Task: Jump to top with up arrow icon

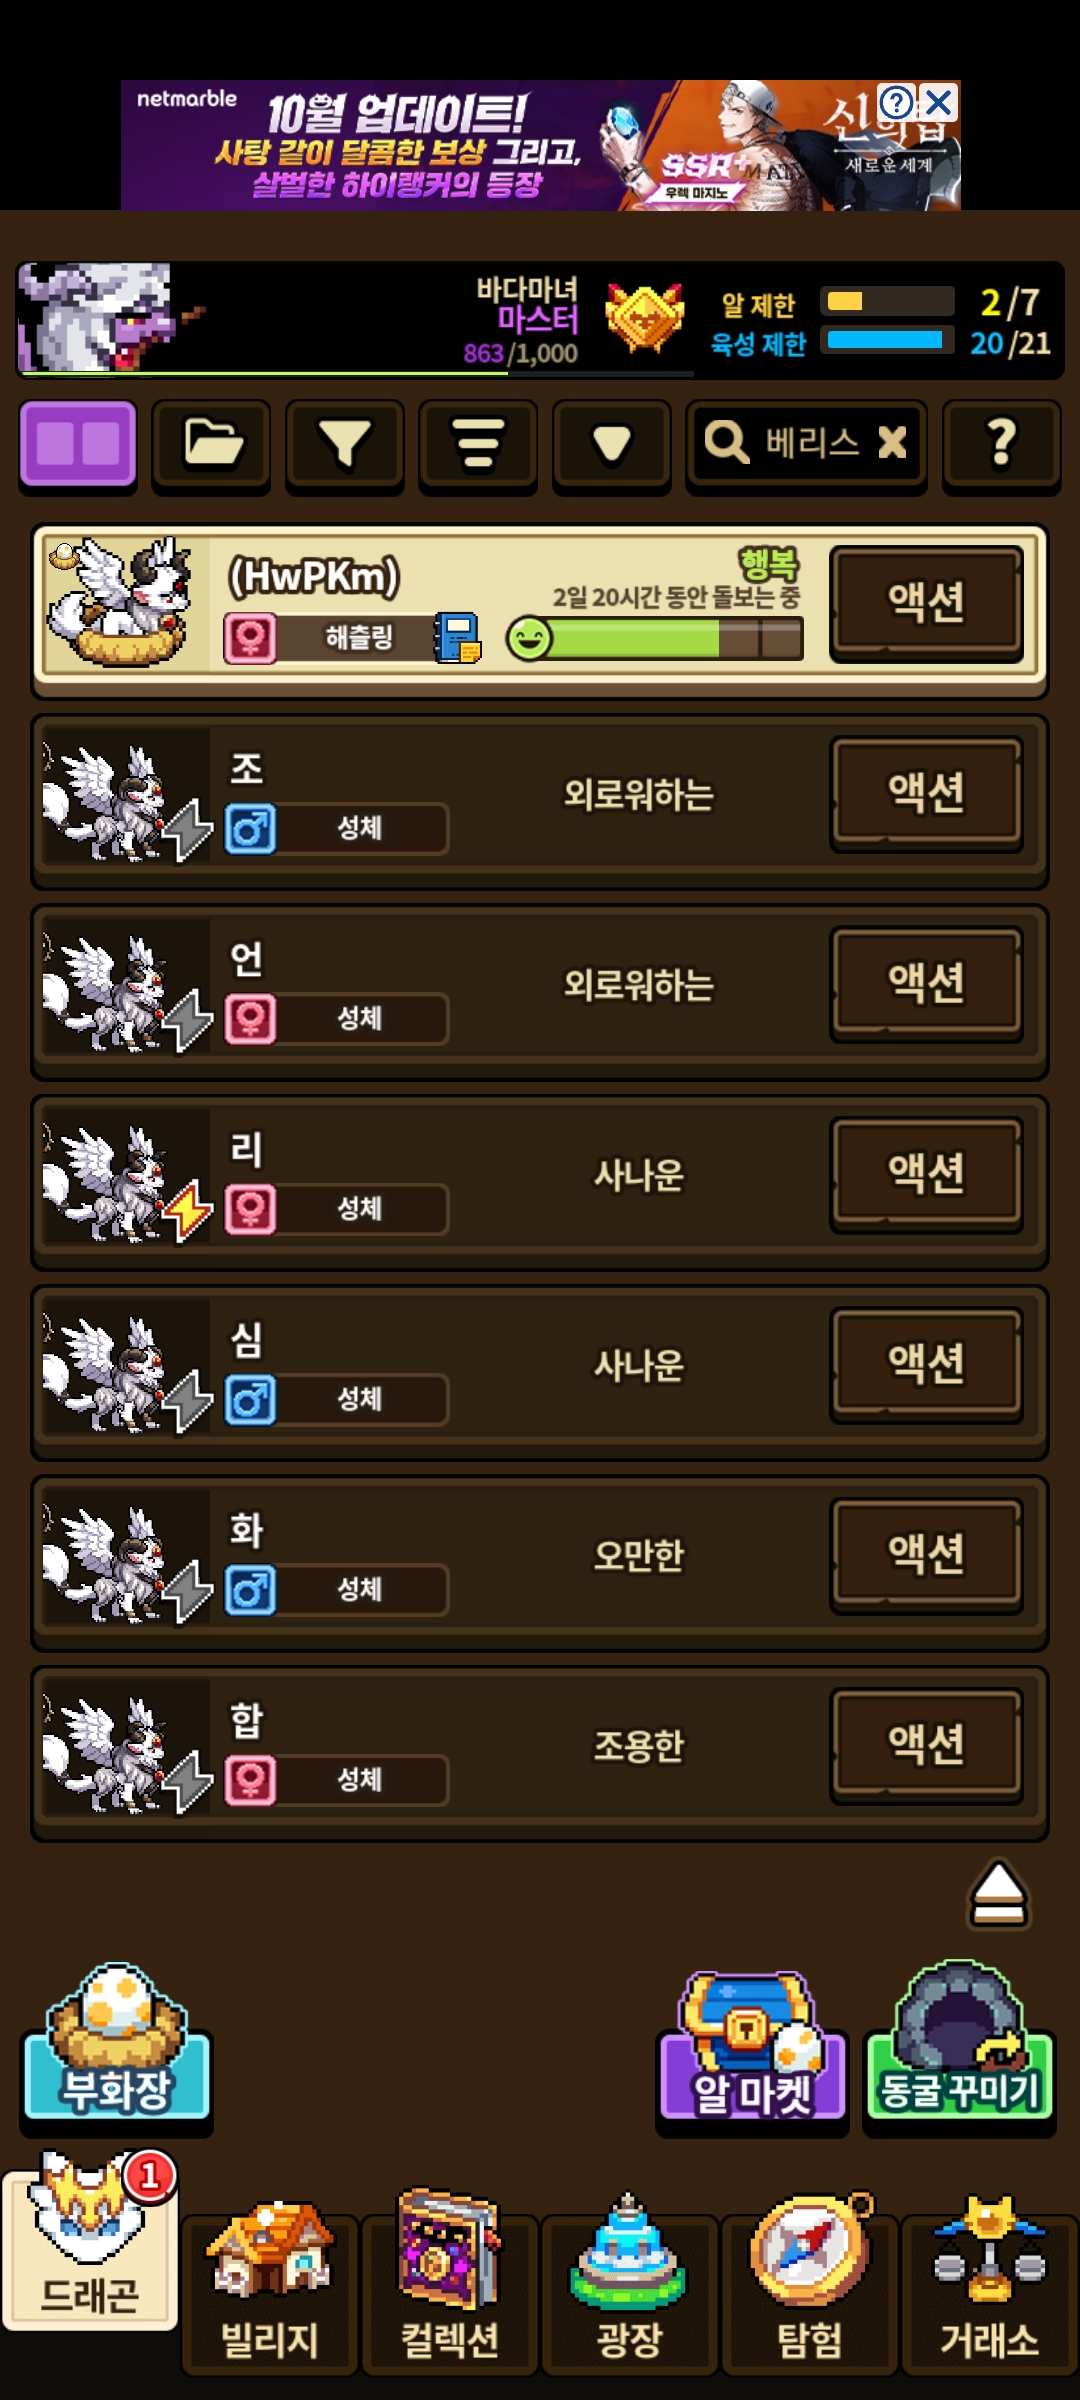Action: pos(998,1893)
